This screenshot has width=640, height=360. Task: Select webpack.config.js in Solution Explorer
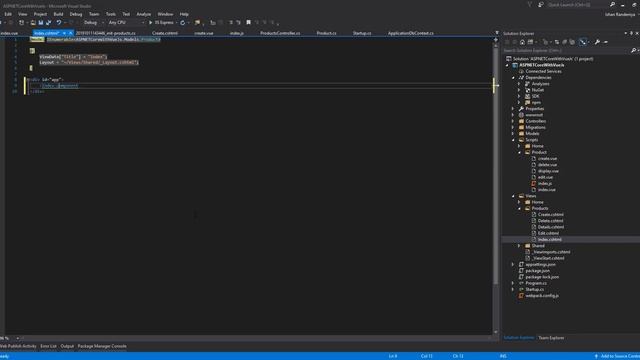pos(542,296)
